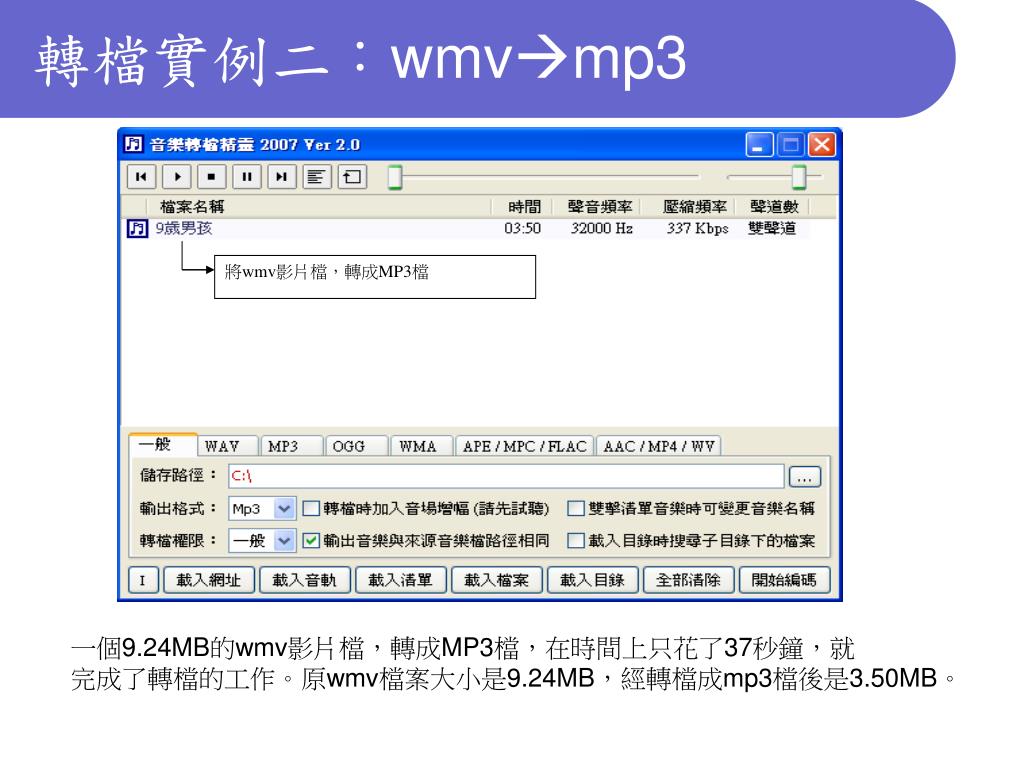Click the 載入音軌 button

tap(304, 580)
